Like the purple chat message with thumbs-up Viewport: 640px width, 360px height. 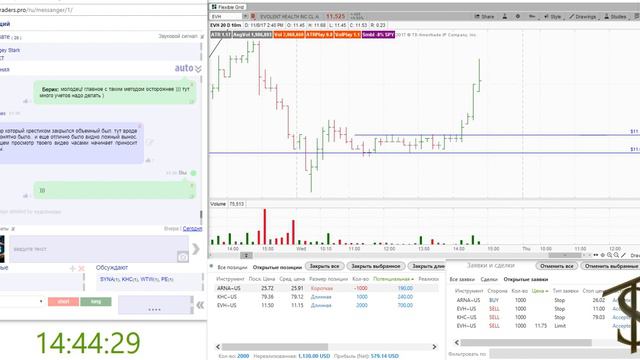pyautogui.click(x=148, y=160)
